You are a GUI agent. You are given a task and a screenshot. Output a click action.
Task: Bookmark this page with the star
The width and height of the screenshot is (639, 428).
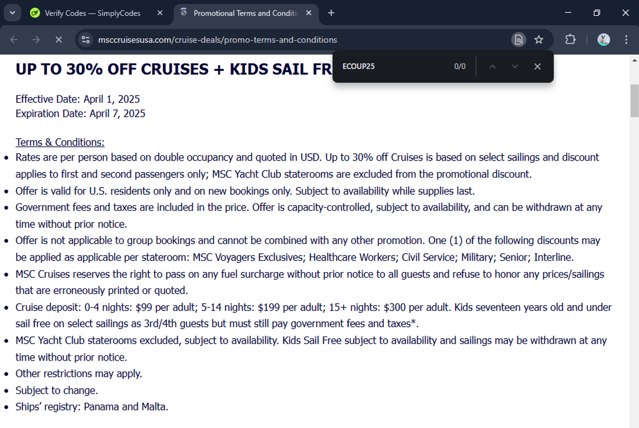[x=539, y=40]
